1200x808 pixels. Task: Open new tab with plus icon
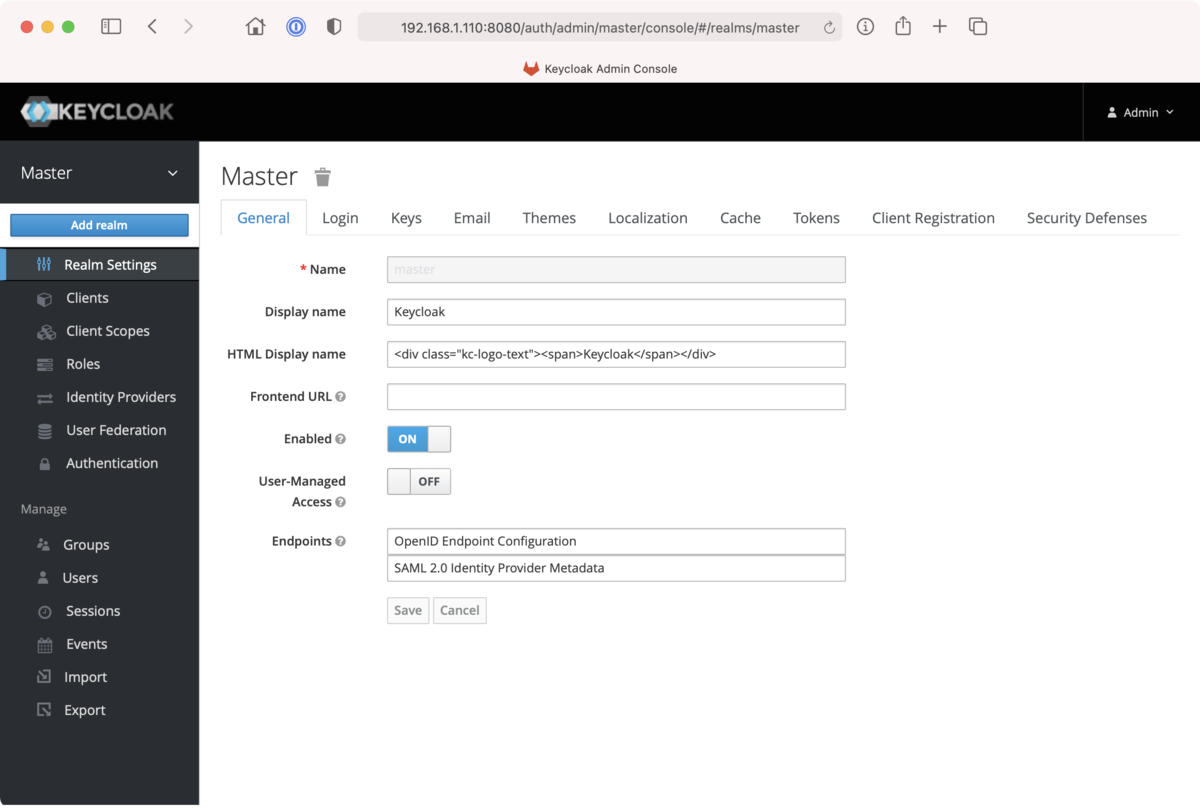click(x=940, y=27)
